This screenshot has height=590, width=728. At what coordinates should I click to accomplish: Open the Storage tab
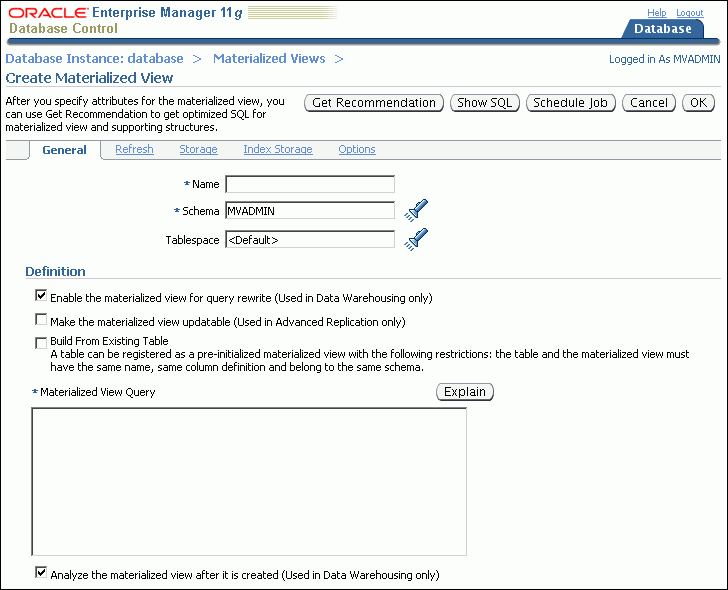198,150
